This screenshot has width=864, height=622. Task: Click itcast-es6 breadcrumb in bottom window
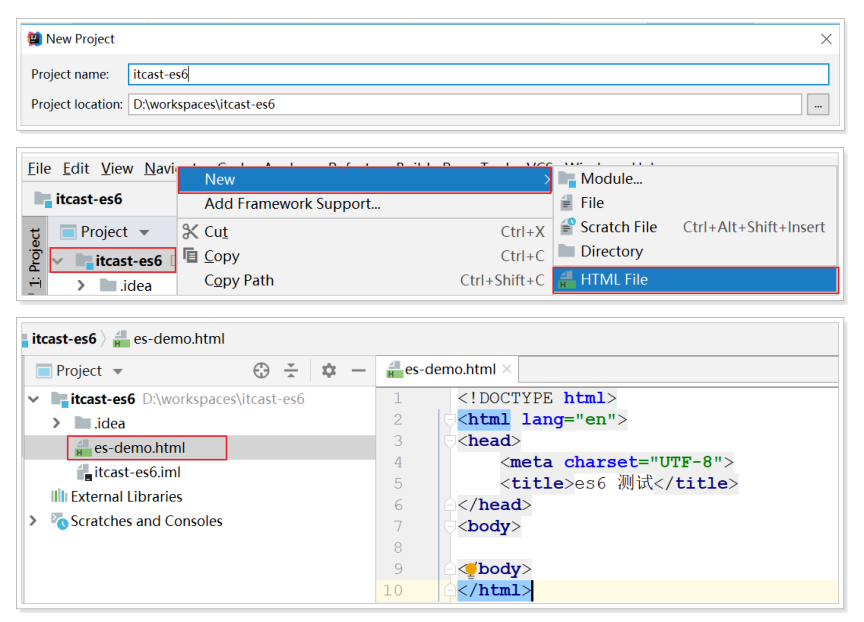(64, 339)
